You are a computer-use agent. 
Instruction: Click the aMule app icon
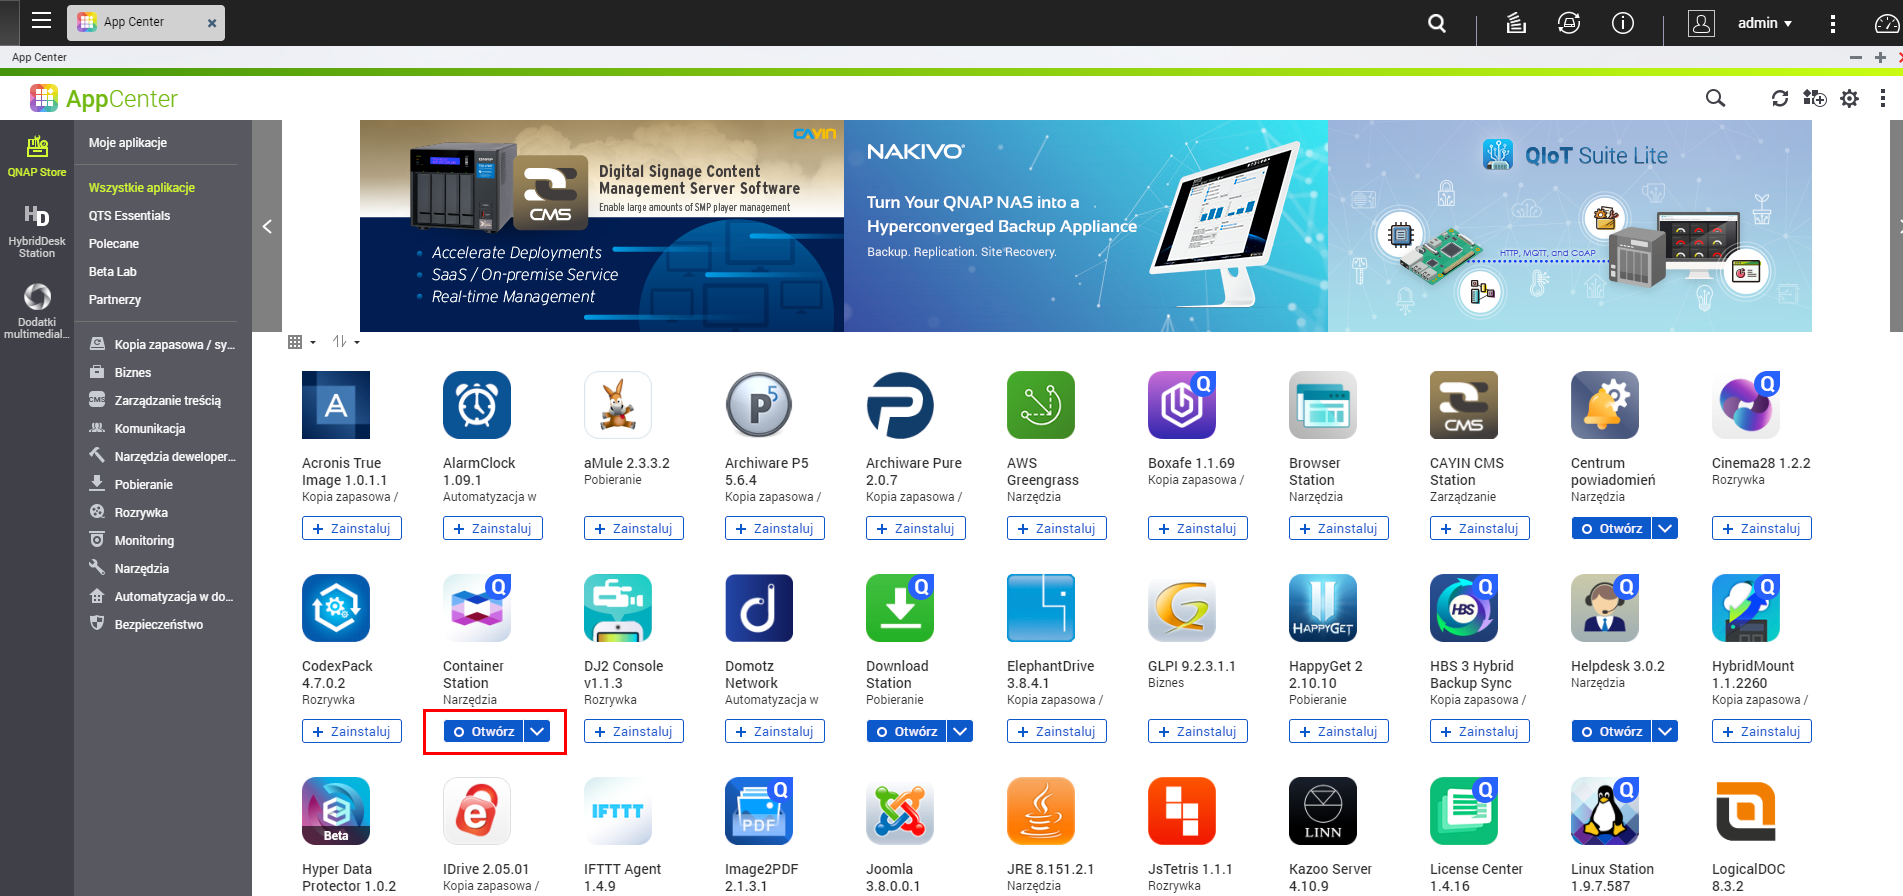[618, 405]
